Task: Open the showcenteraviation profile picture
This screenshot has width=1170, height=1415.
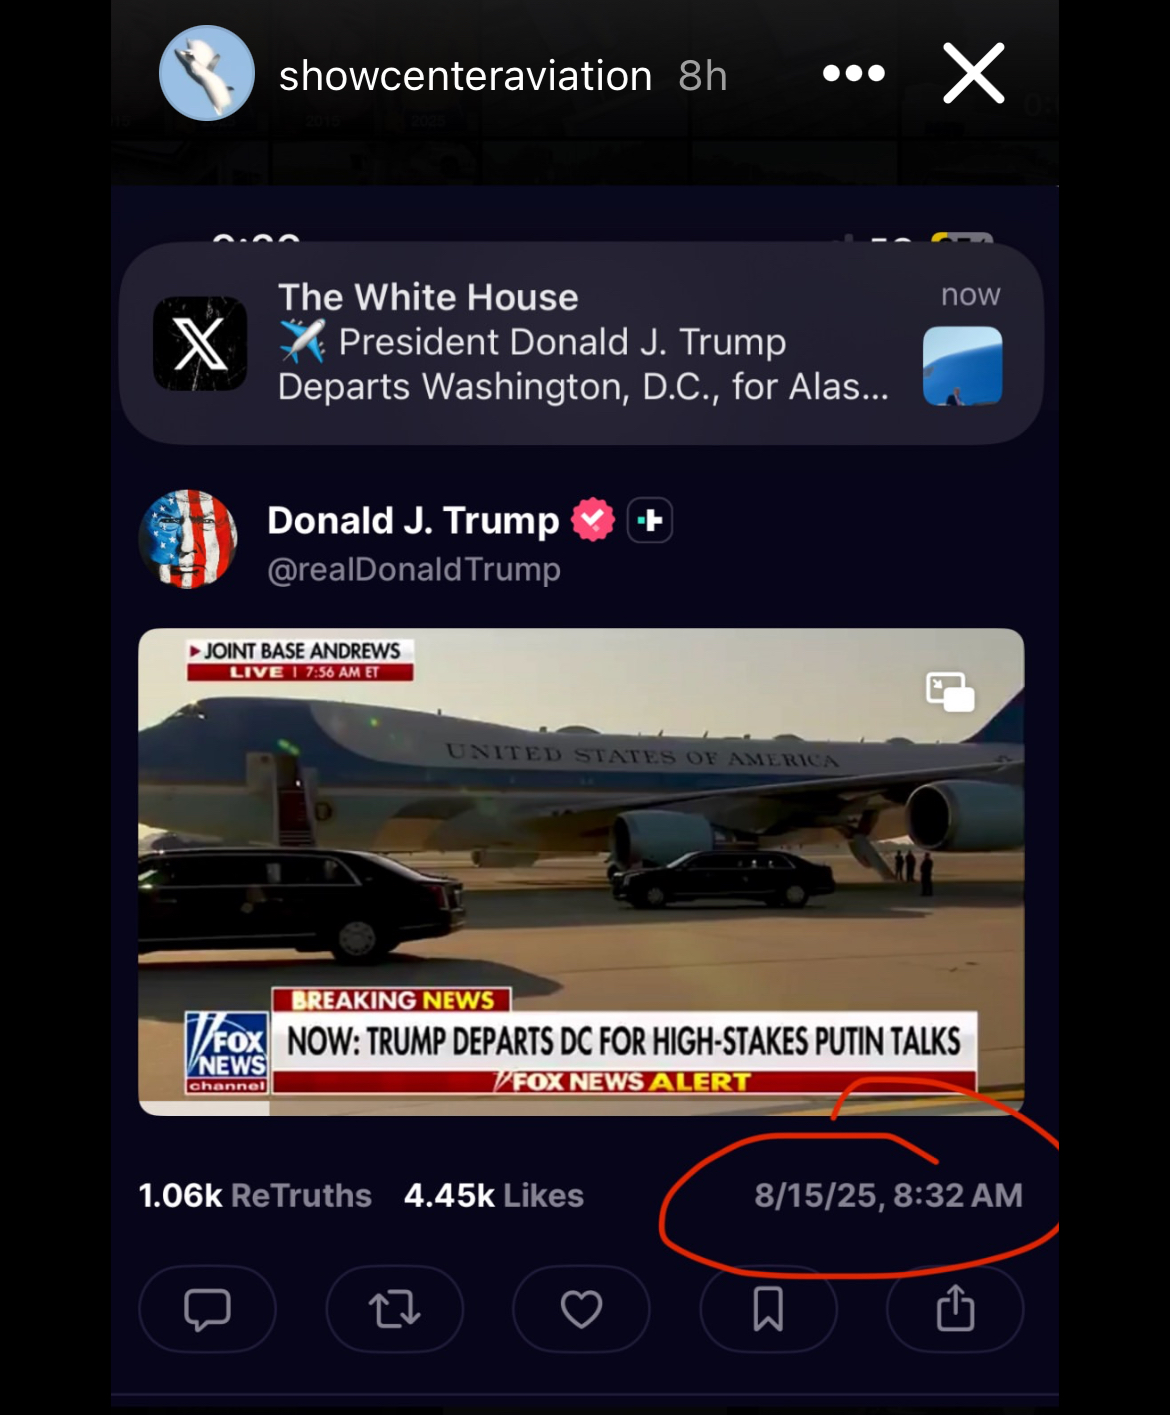Action: tap(207, 73)
